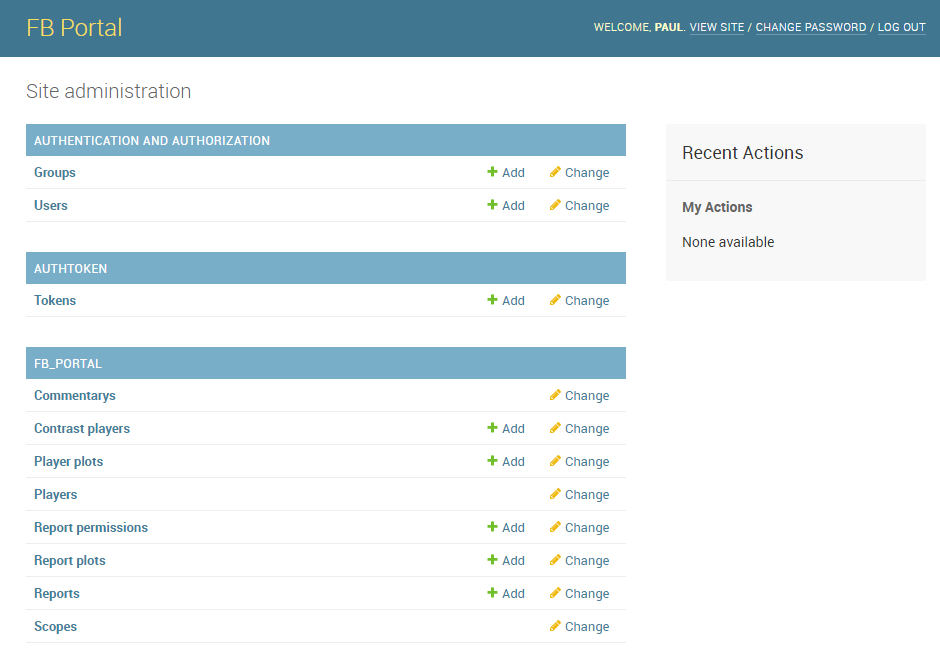Image resolution: width=940 pixels, height=664 pixels.
Task: Click the None available text
Action: 728,242
